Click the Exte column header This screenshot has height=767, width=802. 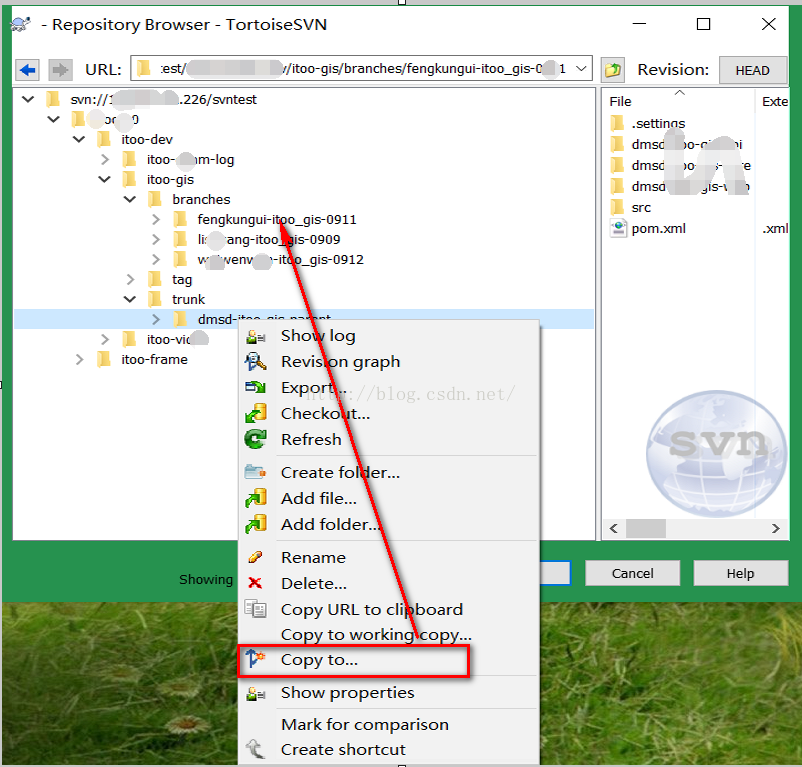[x=773, y=101]
